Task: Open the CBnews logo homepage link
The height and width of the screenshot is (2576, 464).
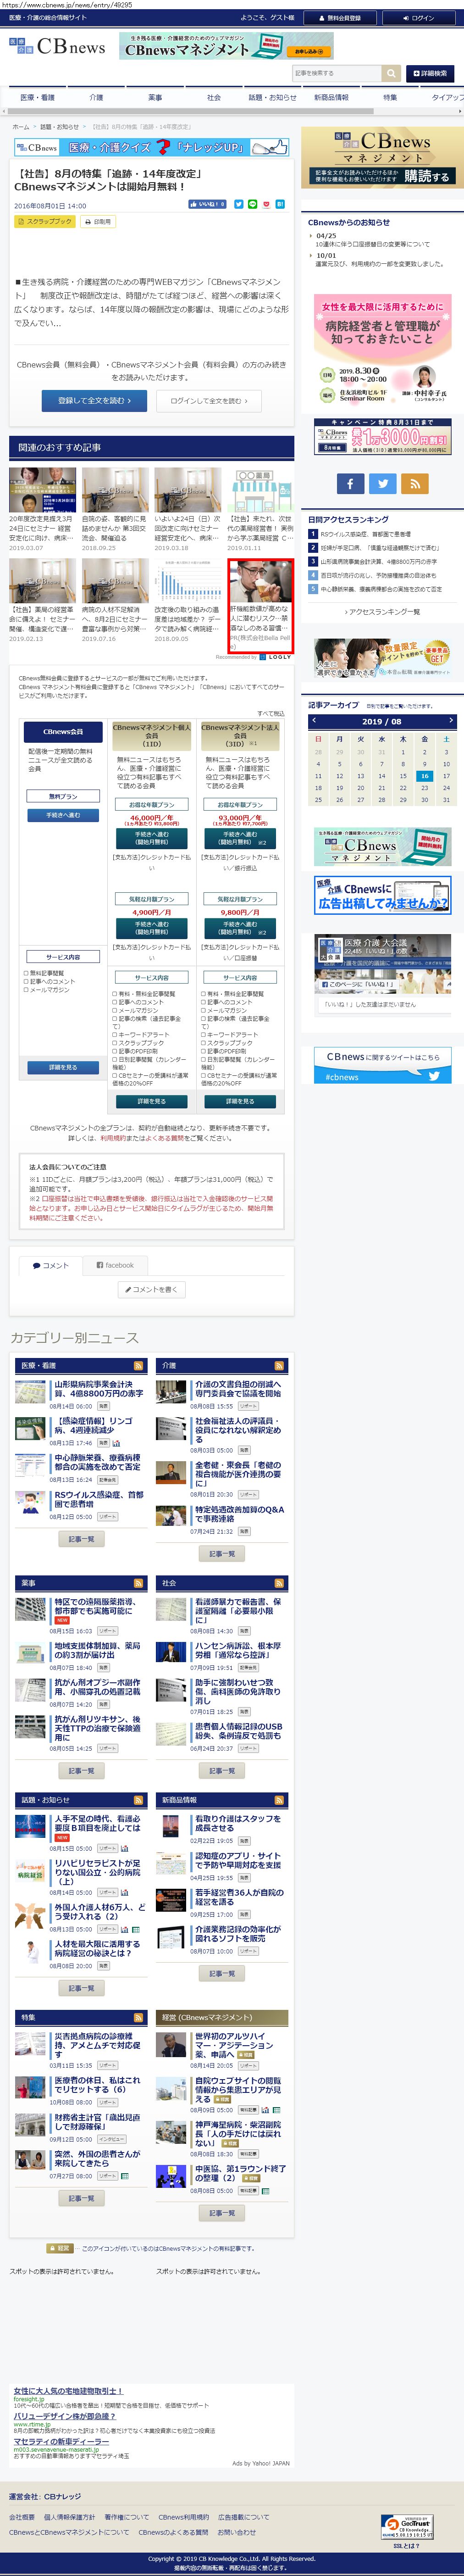Action: pos(57,46)
